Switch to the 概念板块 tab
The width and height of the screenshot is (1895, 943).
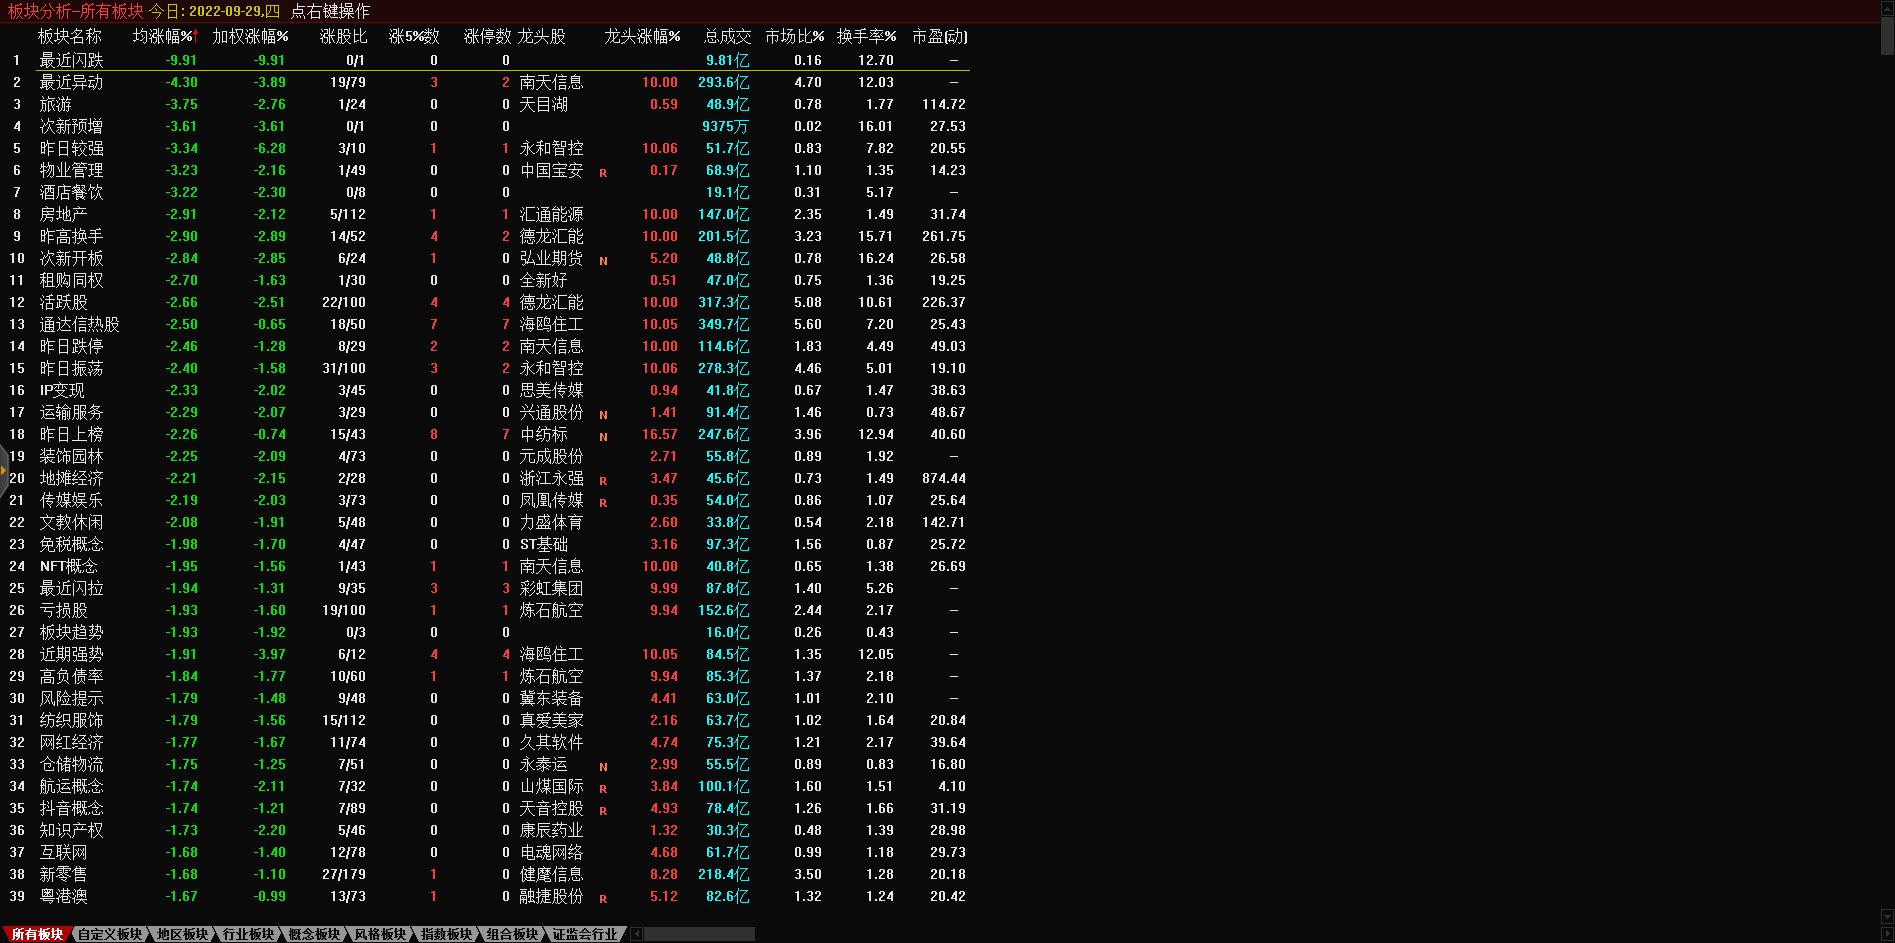[x=314, y=934]
